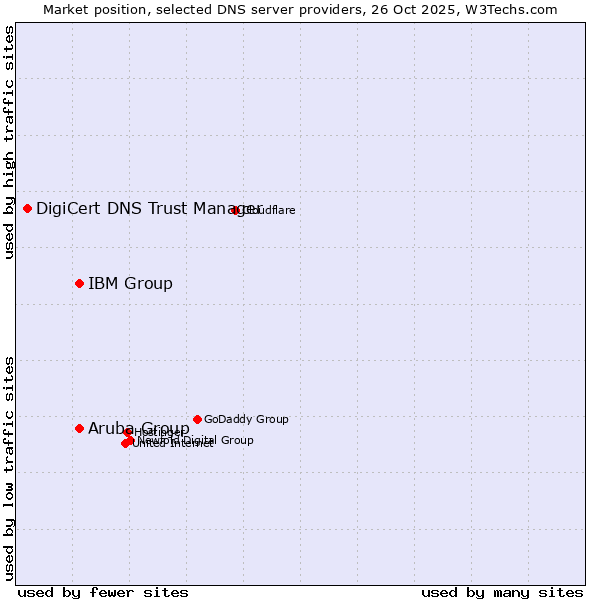Click the IBM Group label
This screenshot has height=600, width=600.
point(130,284)
